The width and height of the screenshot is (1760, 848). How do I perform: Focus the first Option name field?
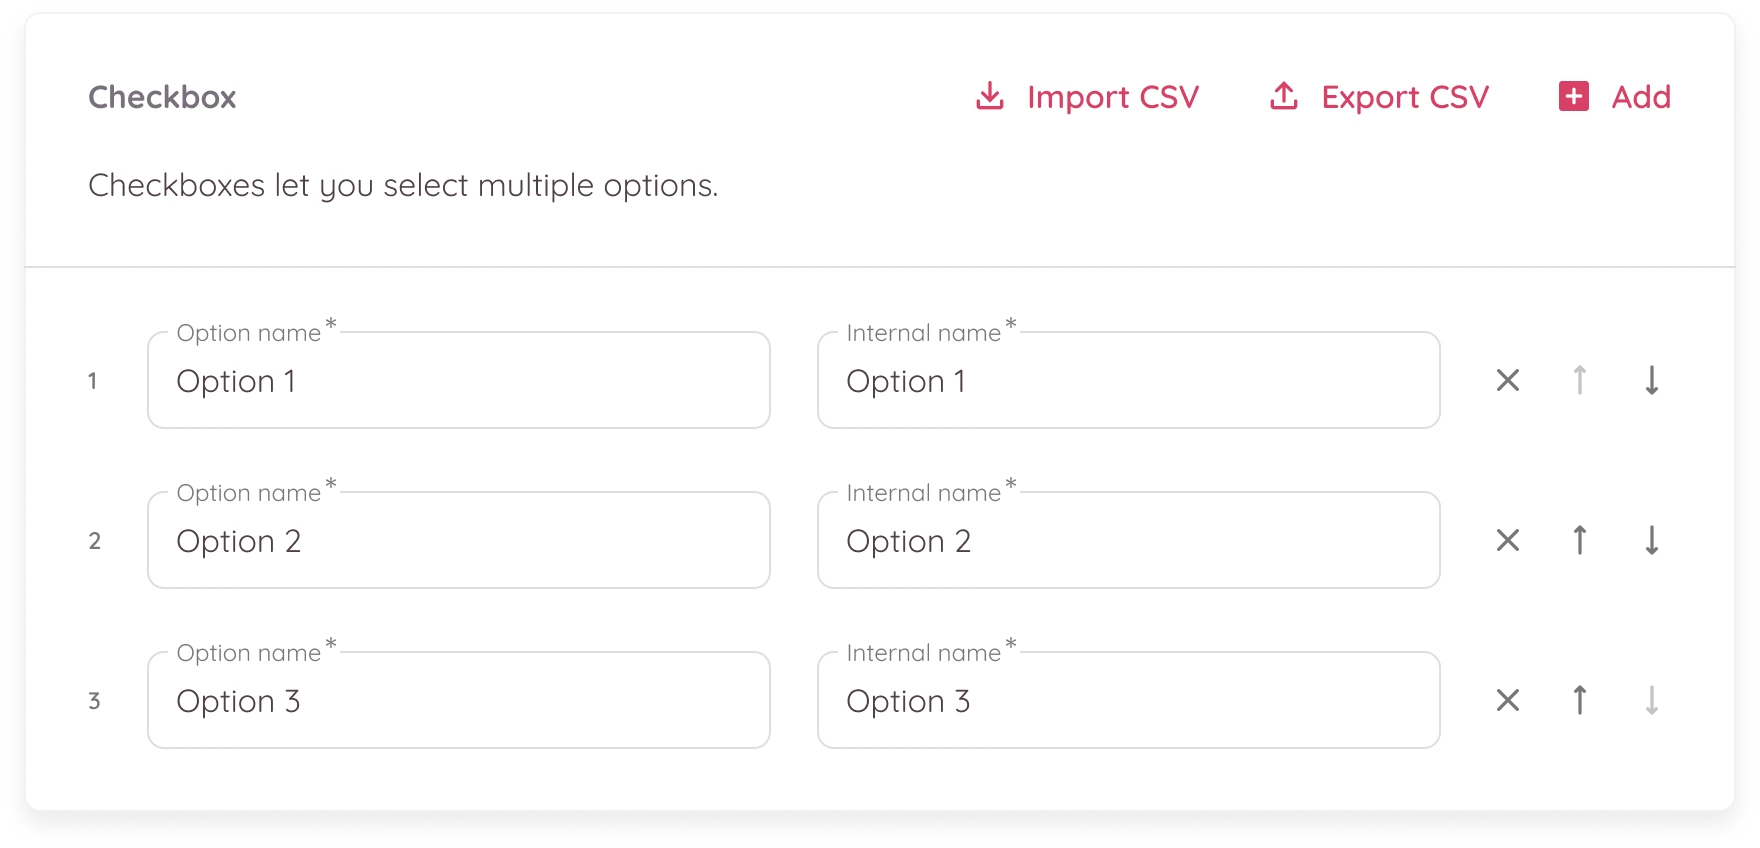pos(458,381)
